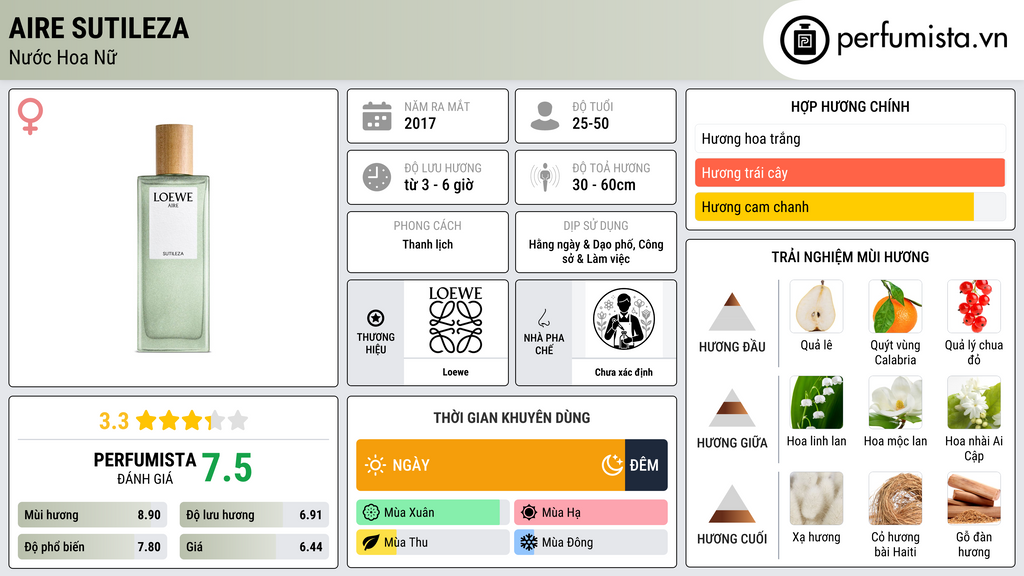Click the flower icon for Mùa Xuân
The height and width of the screenshot is (576, 1024).
(371, 513)
